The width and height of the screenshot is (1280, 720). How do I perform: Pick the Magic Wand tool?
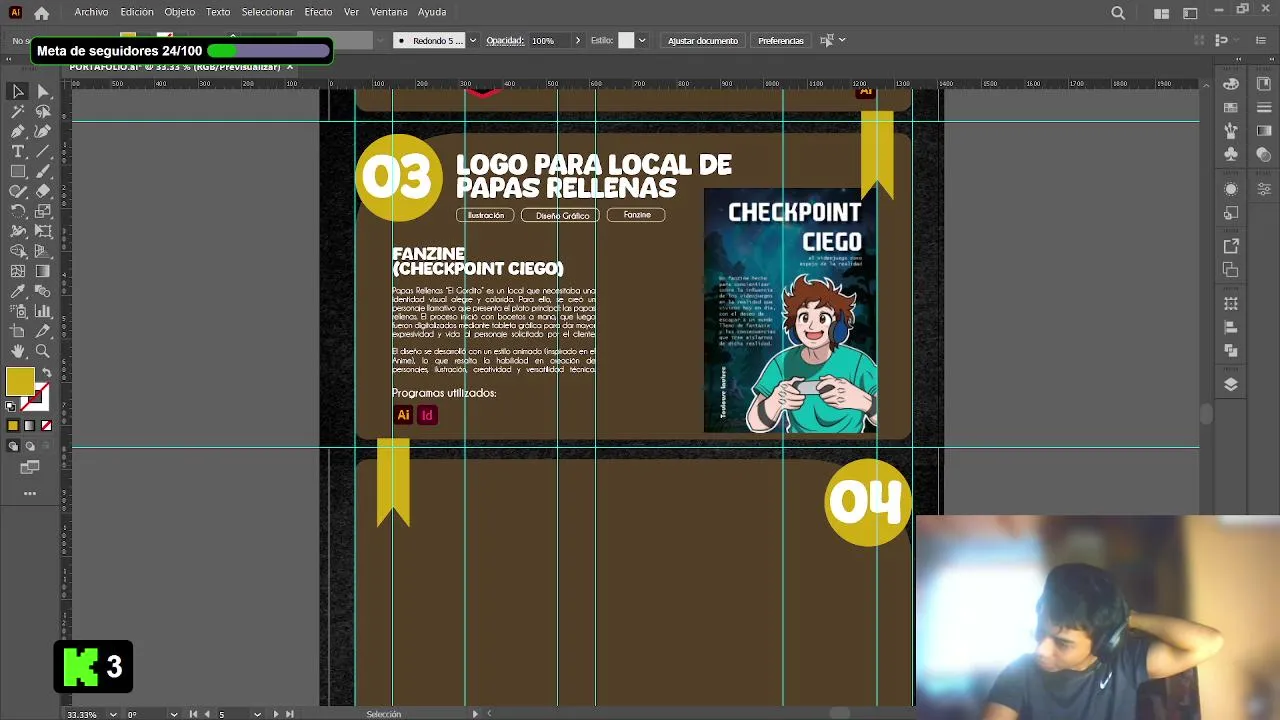(18, 111)
